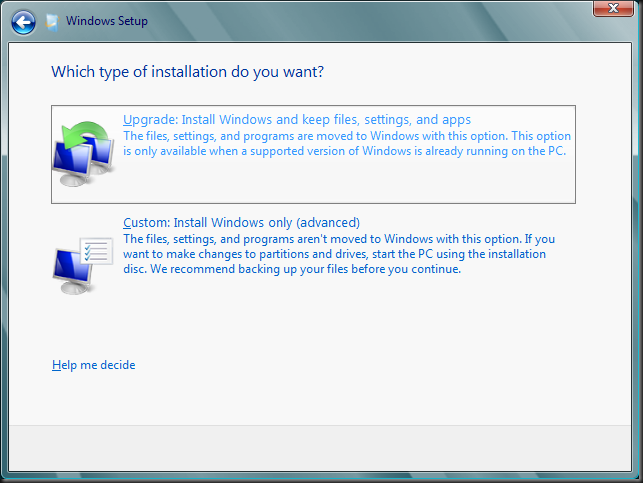Close the Windows Setup window
The height and width of the screenshot is (483, 643).
(x=613, y=8)
